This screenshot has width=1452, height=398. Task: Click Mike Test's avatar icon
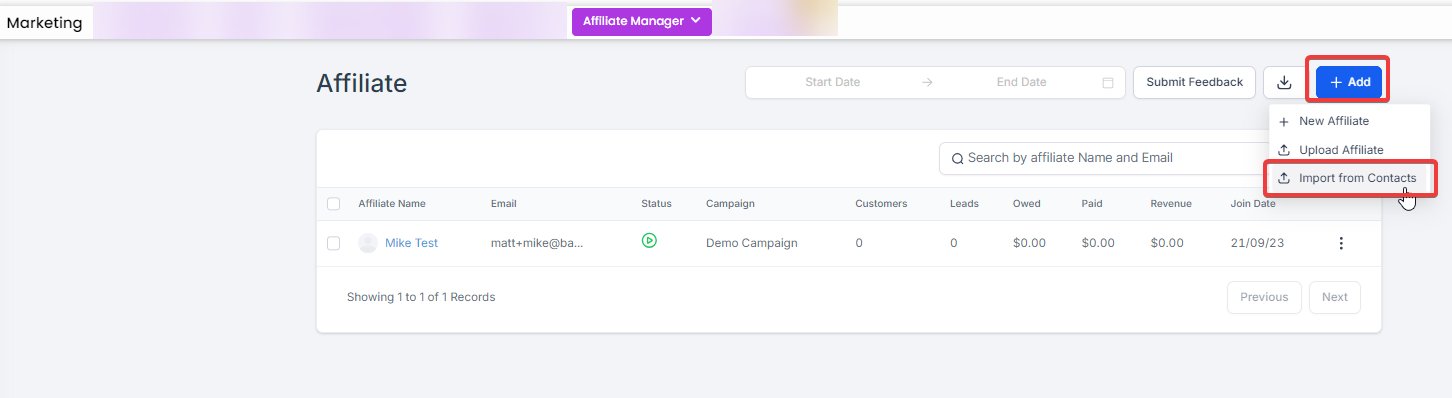[368, 243]
